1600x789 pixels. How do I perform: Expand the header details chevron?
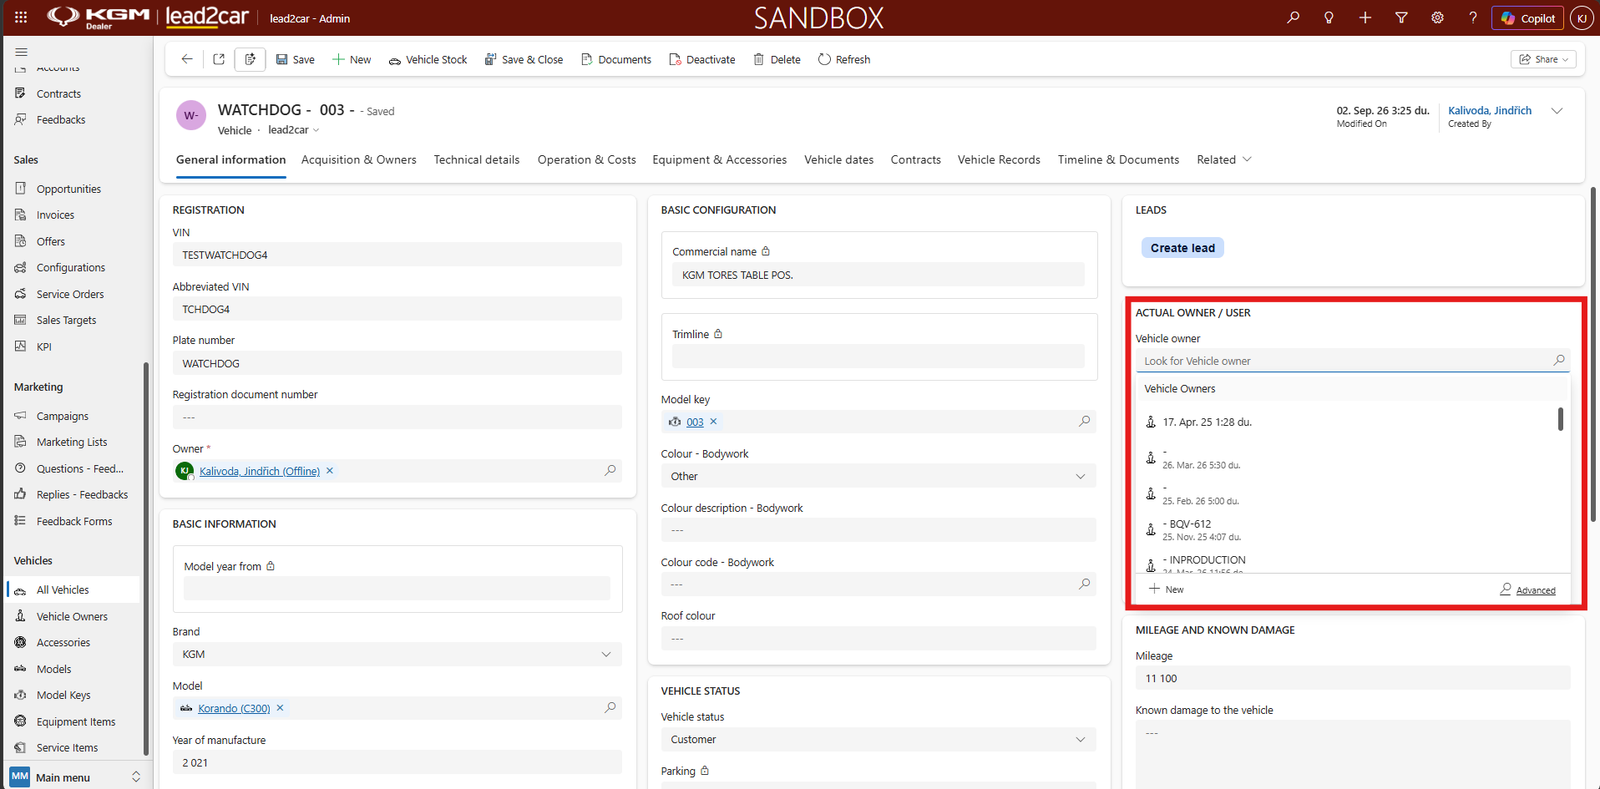[x=1557, y=111]
